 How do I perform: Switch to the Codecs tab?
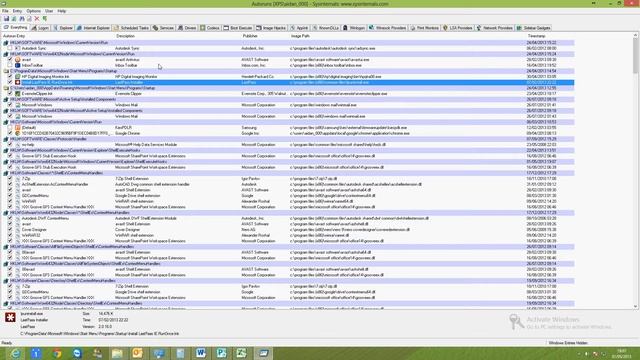[x=210, y=28]
